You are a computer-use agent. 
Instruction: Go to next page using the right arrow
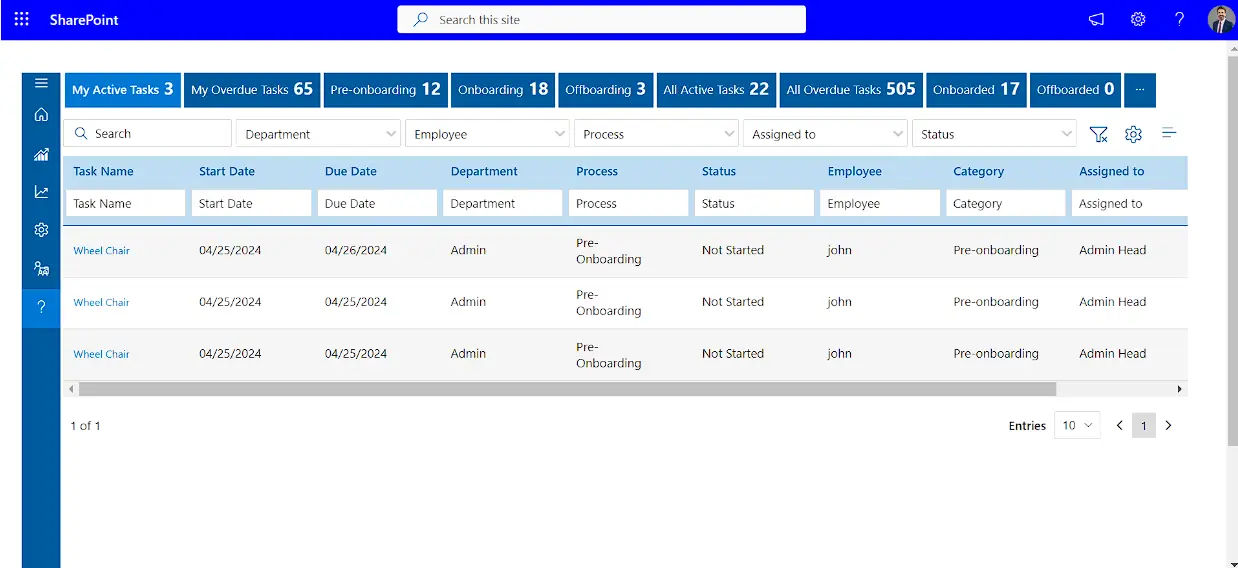pos(1168,426)
